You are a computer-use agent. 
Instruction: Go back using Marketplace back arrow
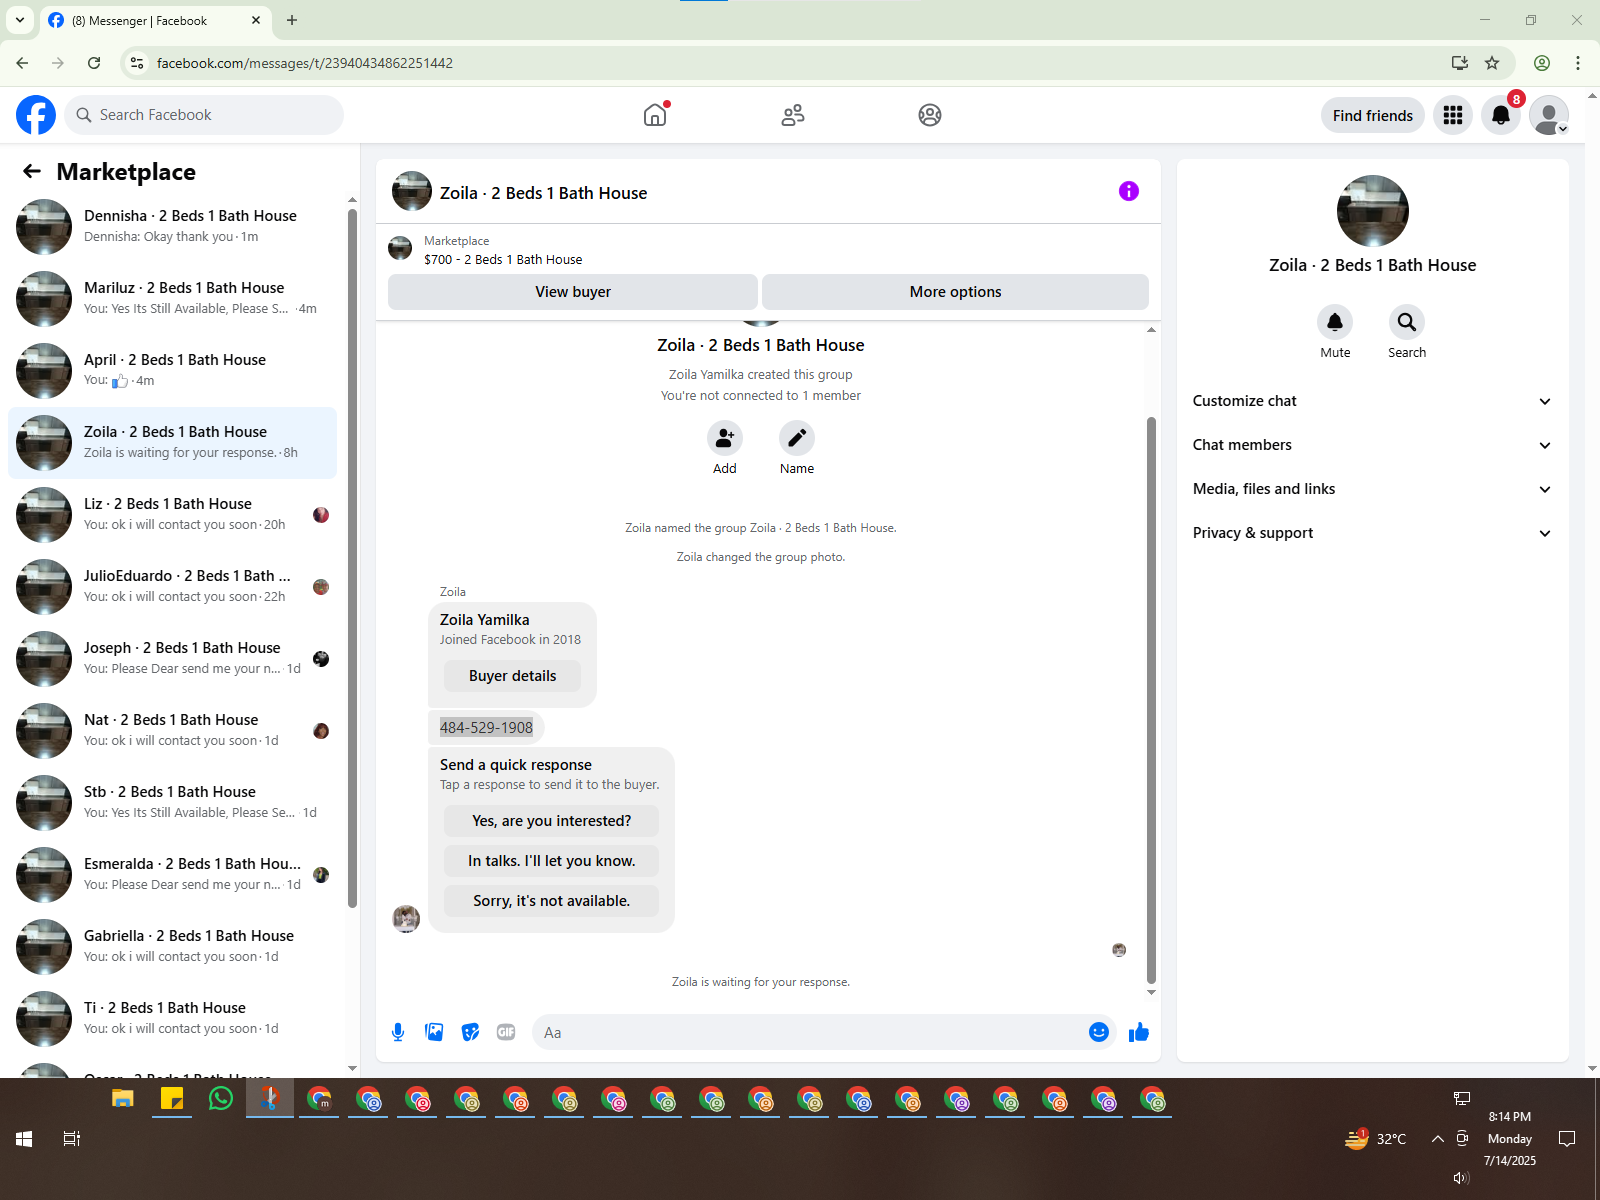pos(32,172)
